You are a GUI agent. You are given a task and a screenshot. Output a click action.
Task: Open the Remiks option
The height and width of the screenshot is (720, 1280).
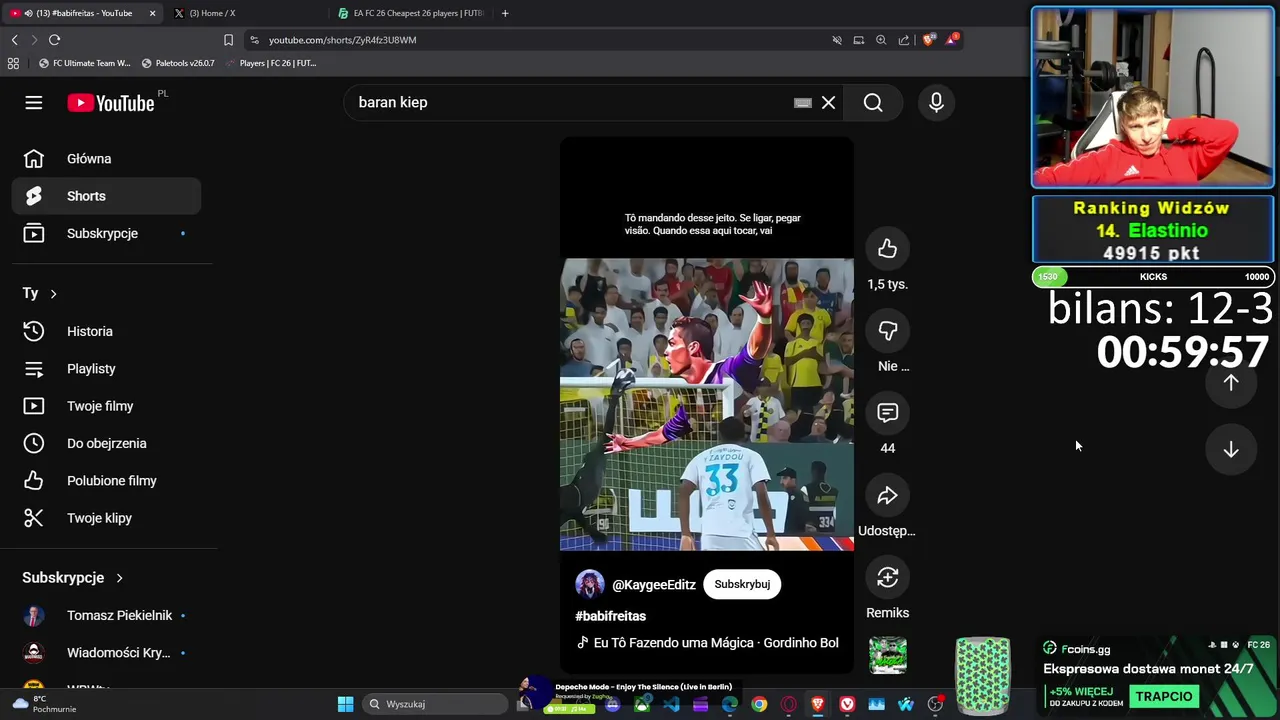coord(887,577)
